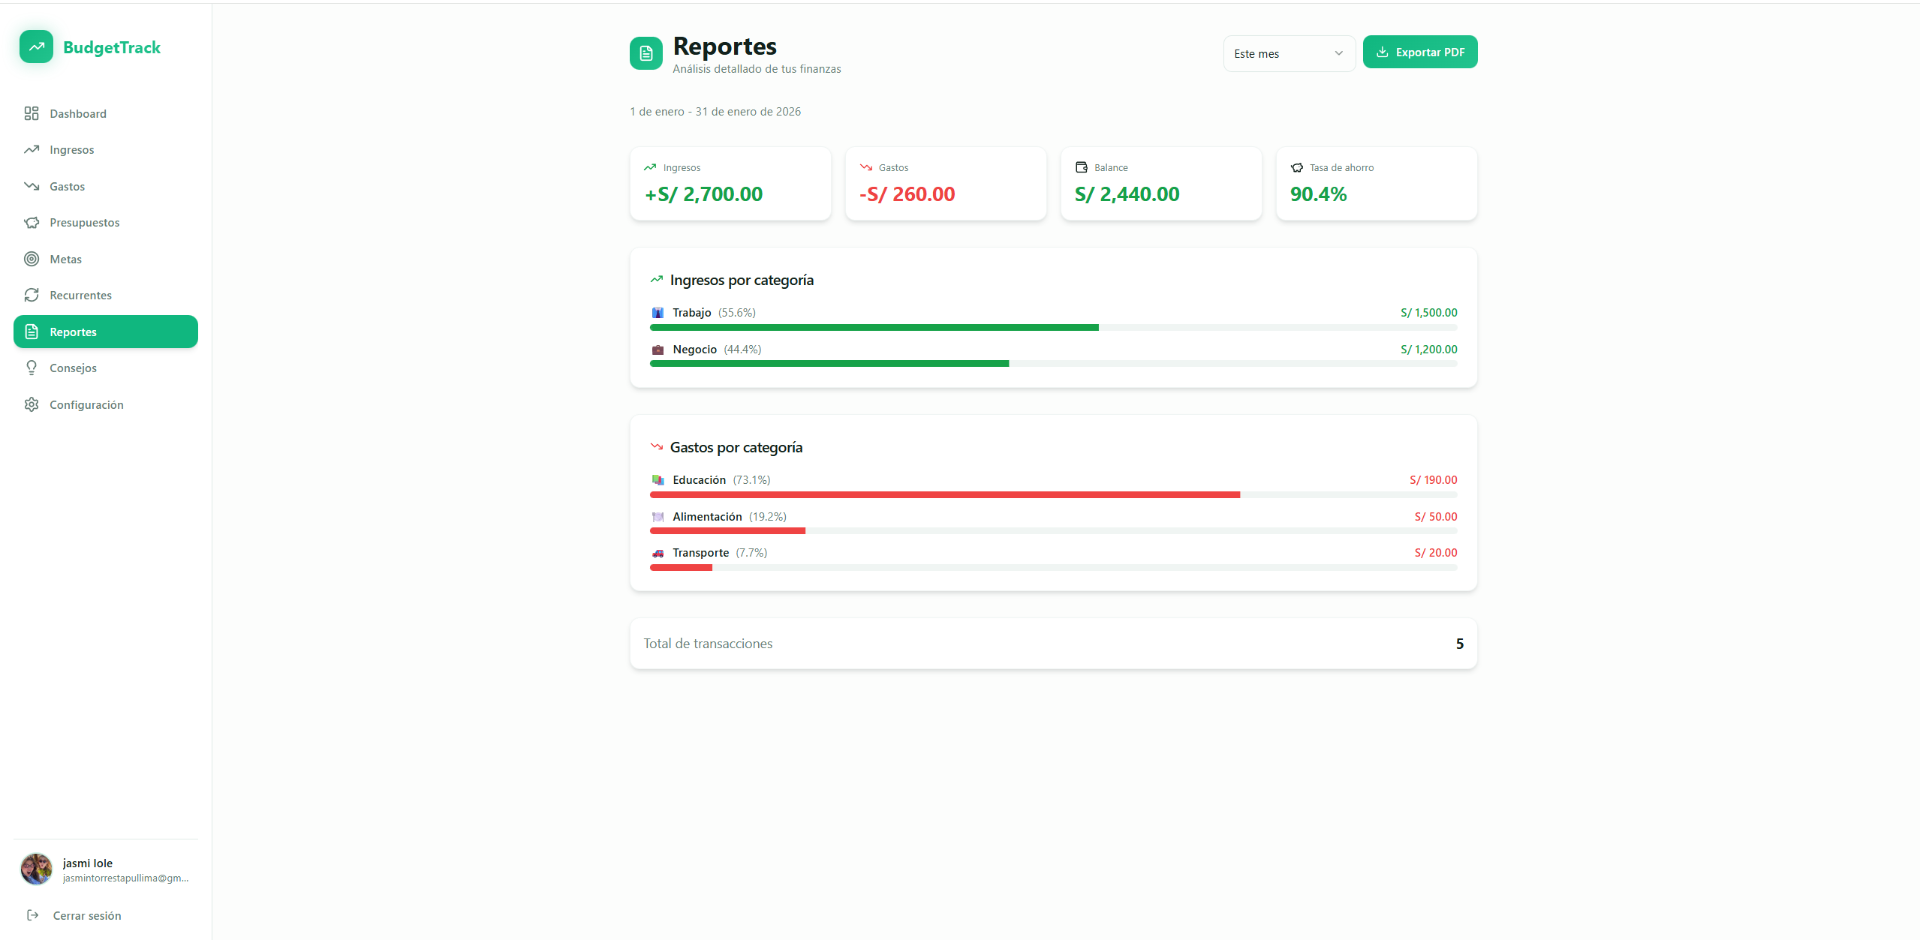Open the Dashboard from the sidebar icon
Screen dimensions: 1920x940
[x=31, y=113]
